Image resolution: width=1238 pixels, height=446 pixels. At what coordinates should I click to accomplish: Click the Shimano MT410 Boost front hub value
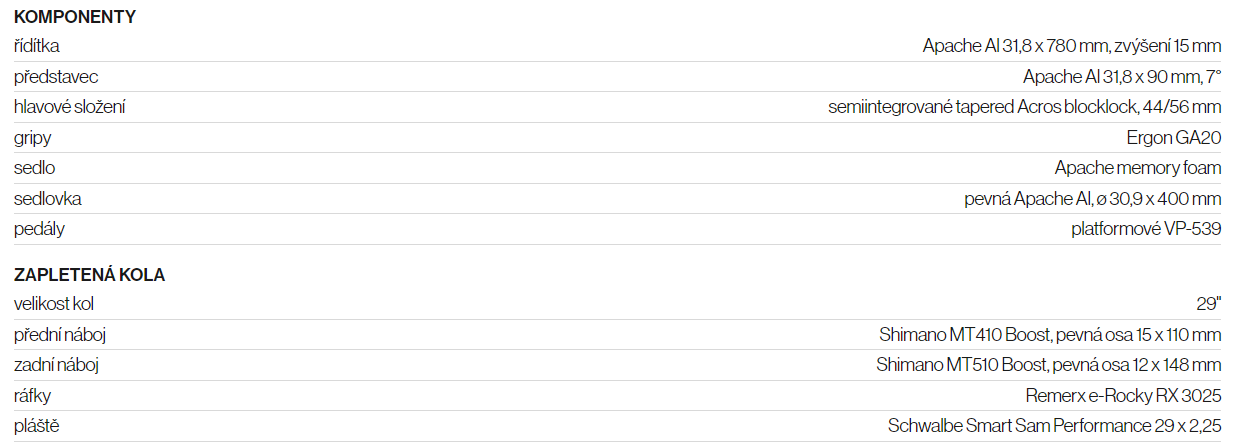[x=1050, y=335]
